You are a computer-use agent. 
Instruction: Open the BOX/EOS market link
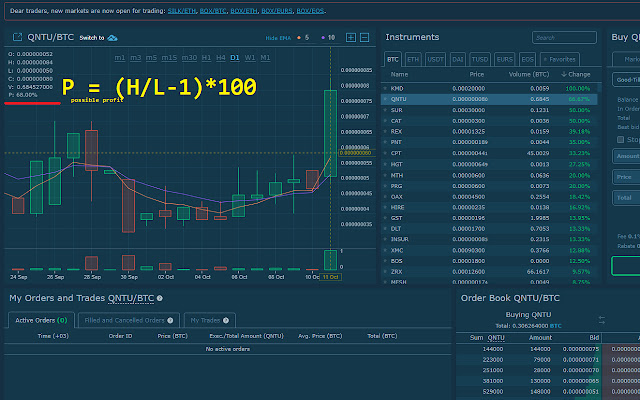point(310,11)
